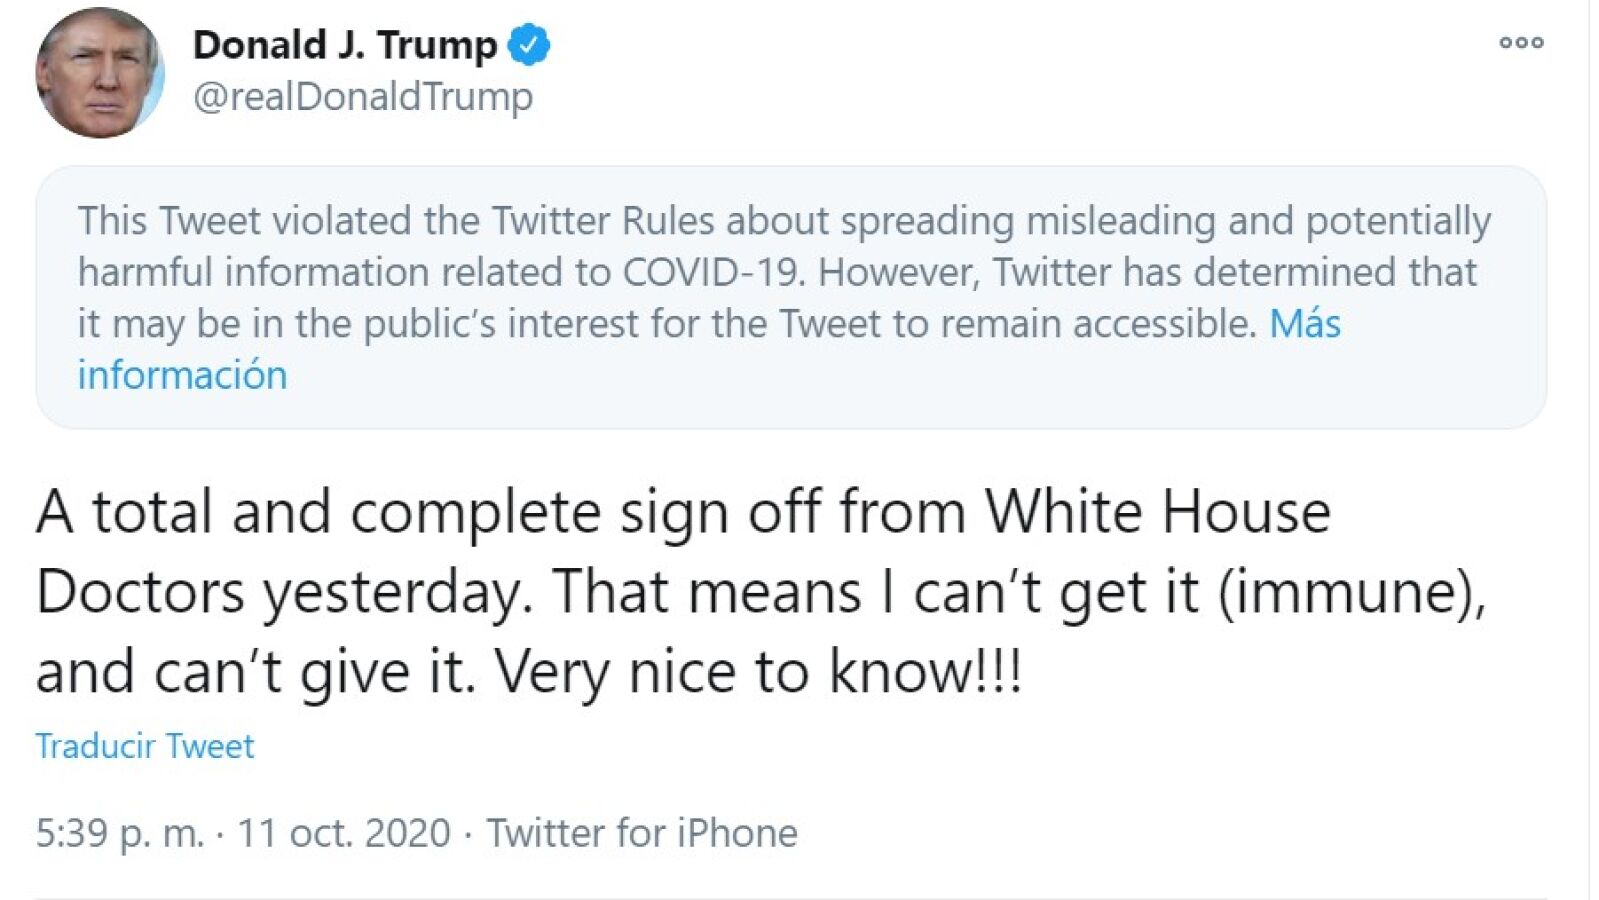Click the "Más" link in the notice
Image resolution: width=1599 pixels, height=900 pixels.
1304,324
